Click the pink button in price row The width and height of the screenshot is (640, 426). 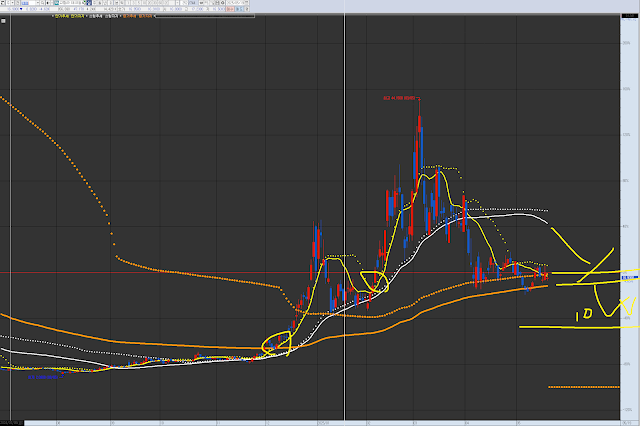(x=230, y=9)
